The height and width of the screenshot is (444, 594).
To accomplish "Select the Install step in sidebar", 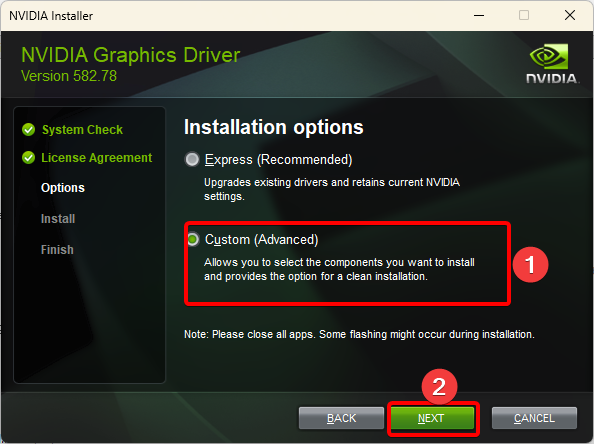I will tap(58, 219).
